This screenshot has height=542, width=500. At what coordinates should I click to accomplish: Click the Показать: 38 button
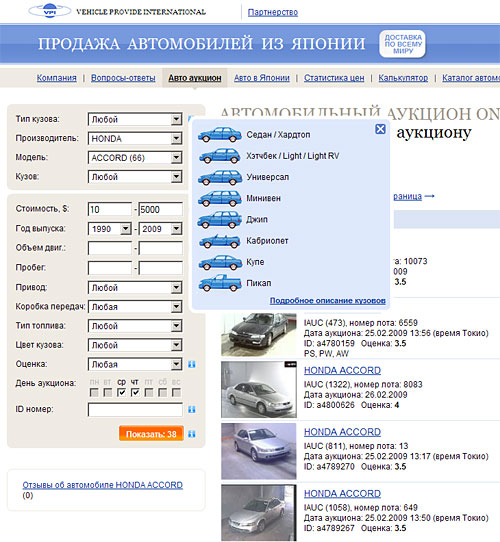click(x=151, y=434)
